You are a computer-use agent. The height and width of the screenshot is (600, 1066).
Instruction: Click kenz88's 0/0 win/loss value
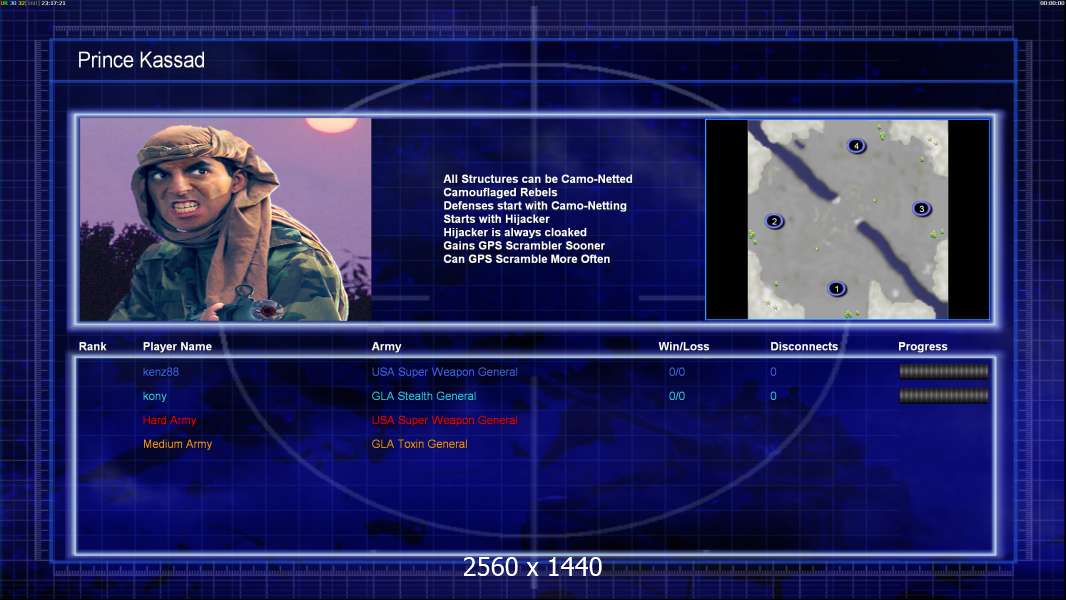[x=676, y=372]
